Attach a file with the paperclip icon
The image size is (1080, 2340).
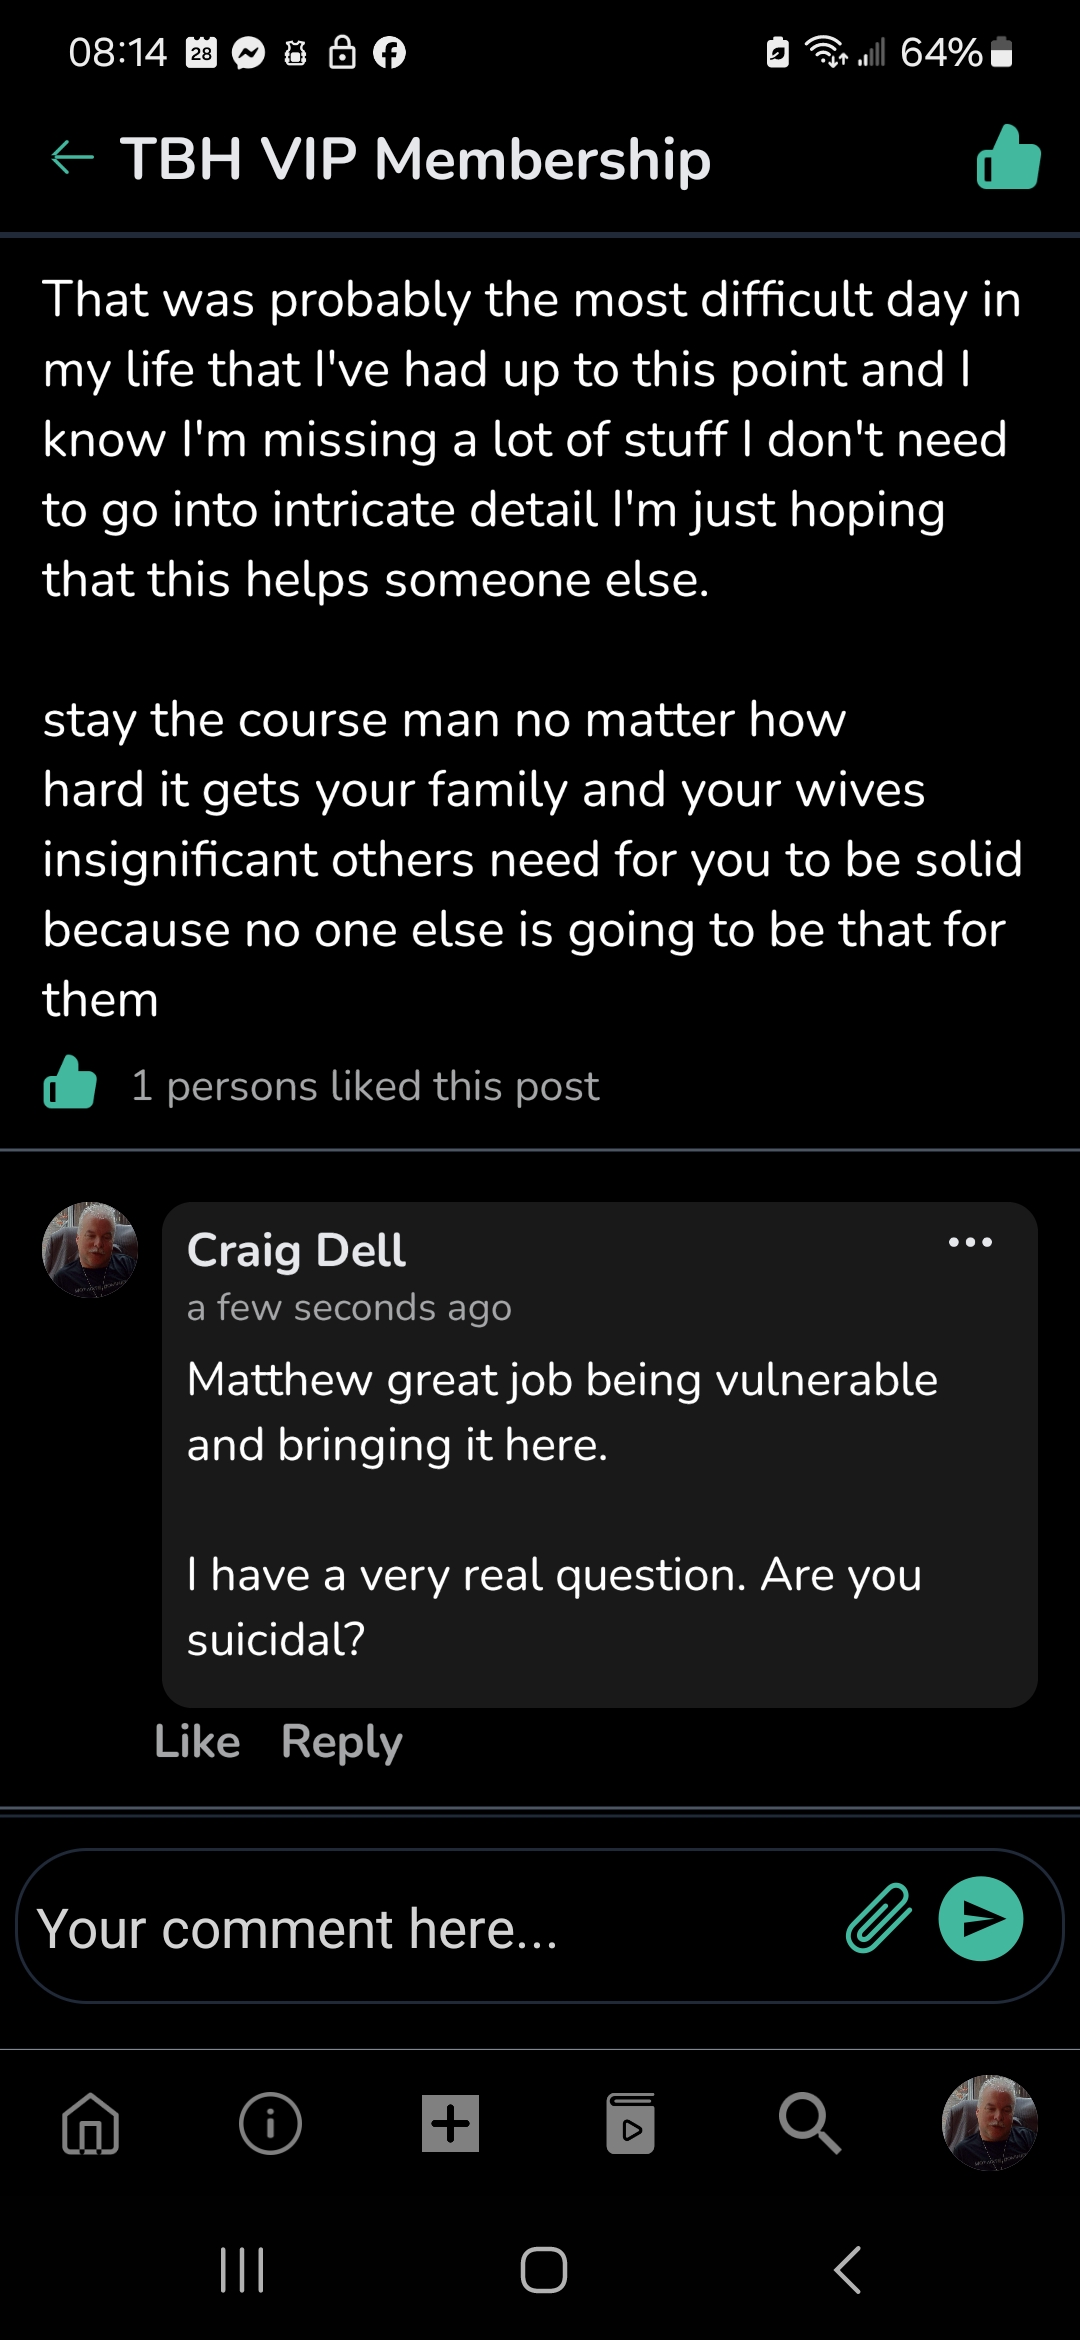pos(879,1918)
